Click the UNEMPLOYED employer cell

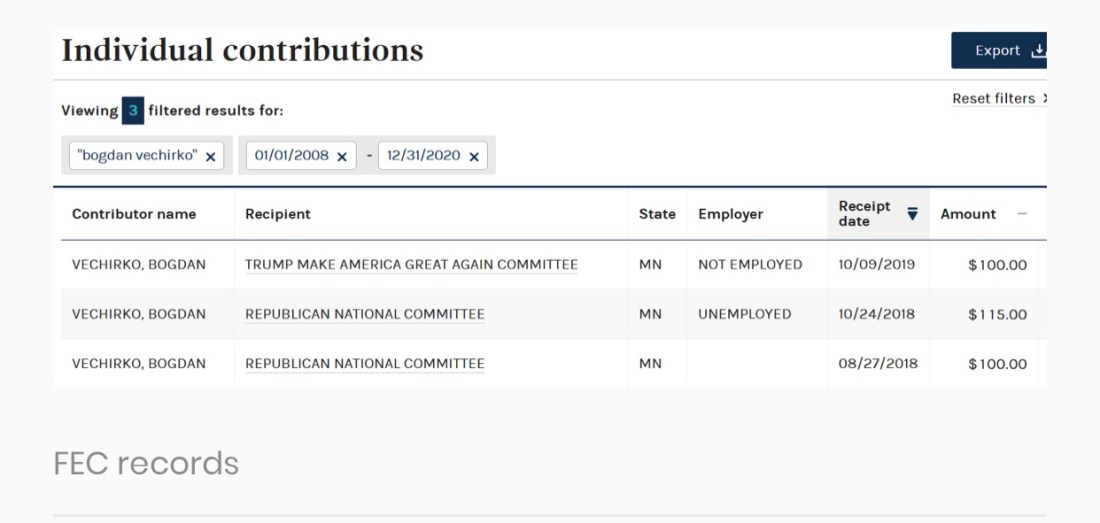pyautogui.click(x=744, y=314)
